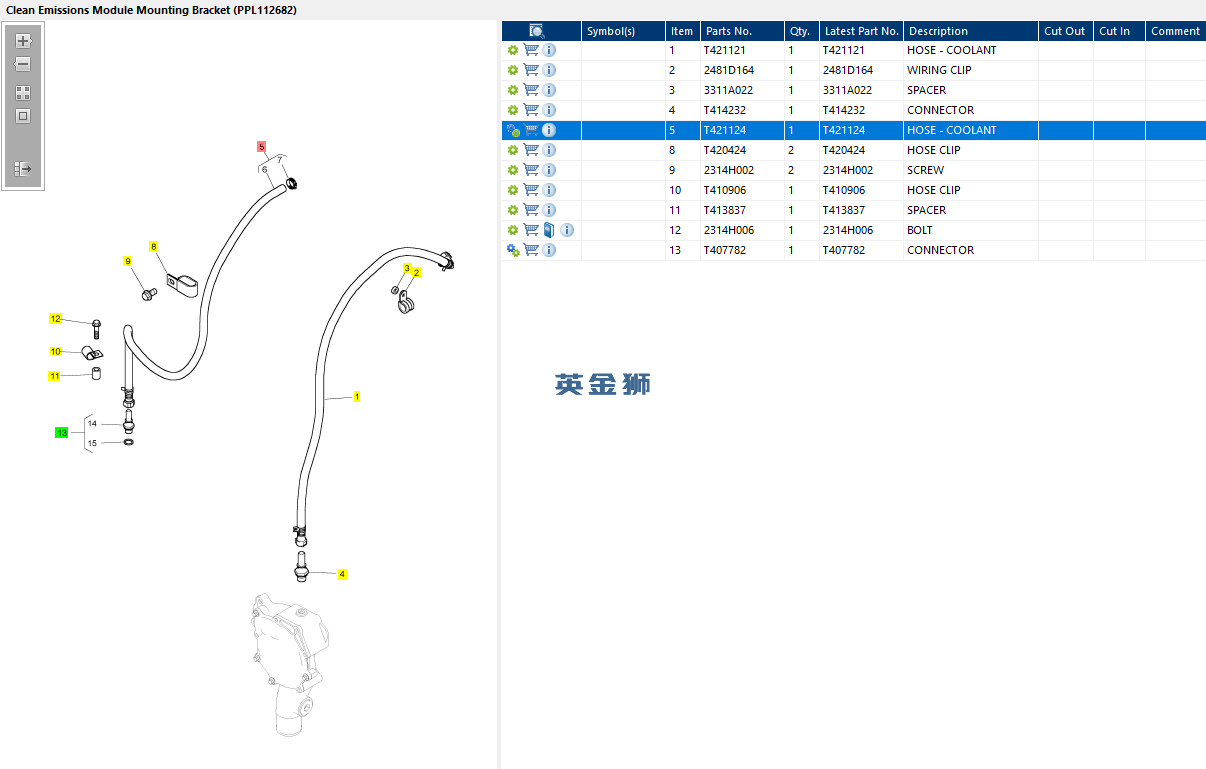Click the Symbol(s) column header
The width and height of the screenshot is (1206, 769).
(624, 31)
